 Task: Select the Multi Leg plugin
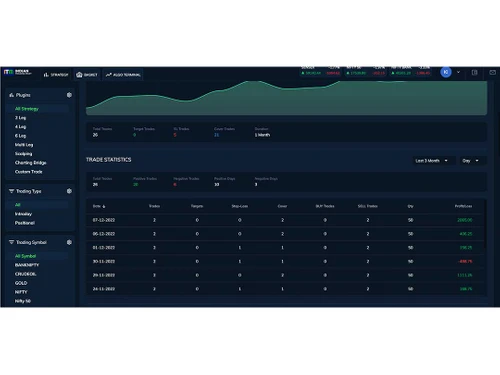coord(24,145)
